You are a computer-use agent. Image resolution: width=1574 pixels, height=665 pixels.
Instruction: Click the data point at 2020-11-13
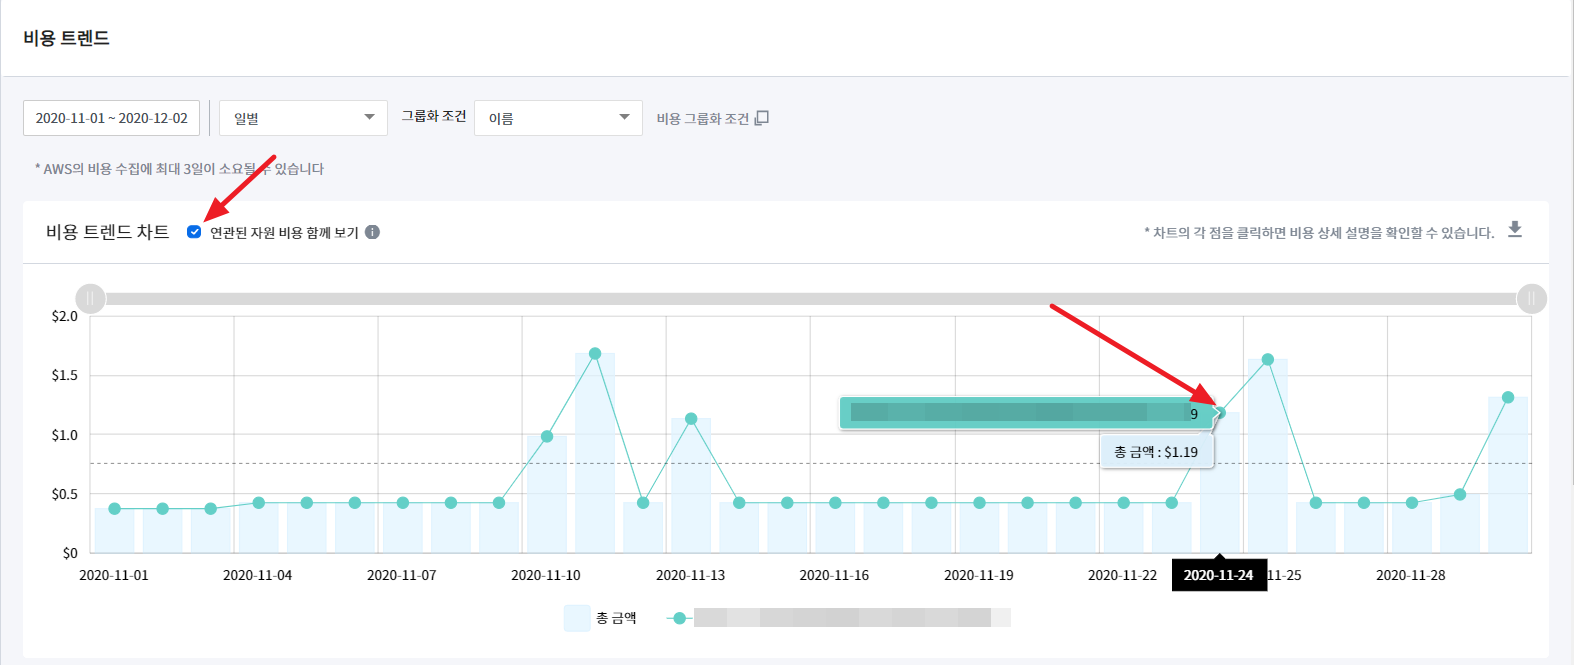coord(691,418)
